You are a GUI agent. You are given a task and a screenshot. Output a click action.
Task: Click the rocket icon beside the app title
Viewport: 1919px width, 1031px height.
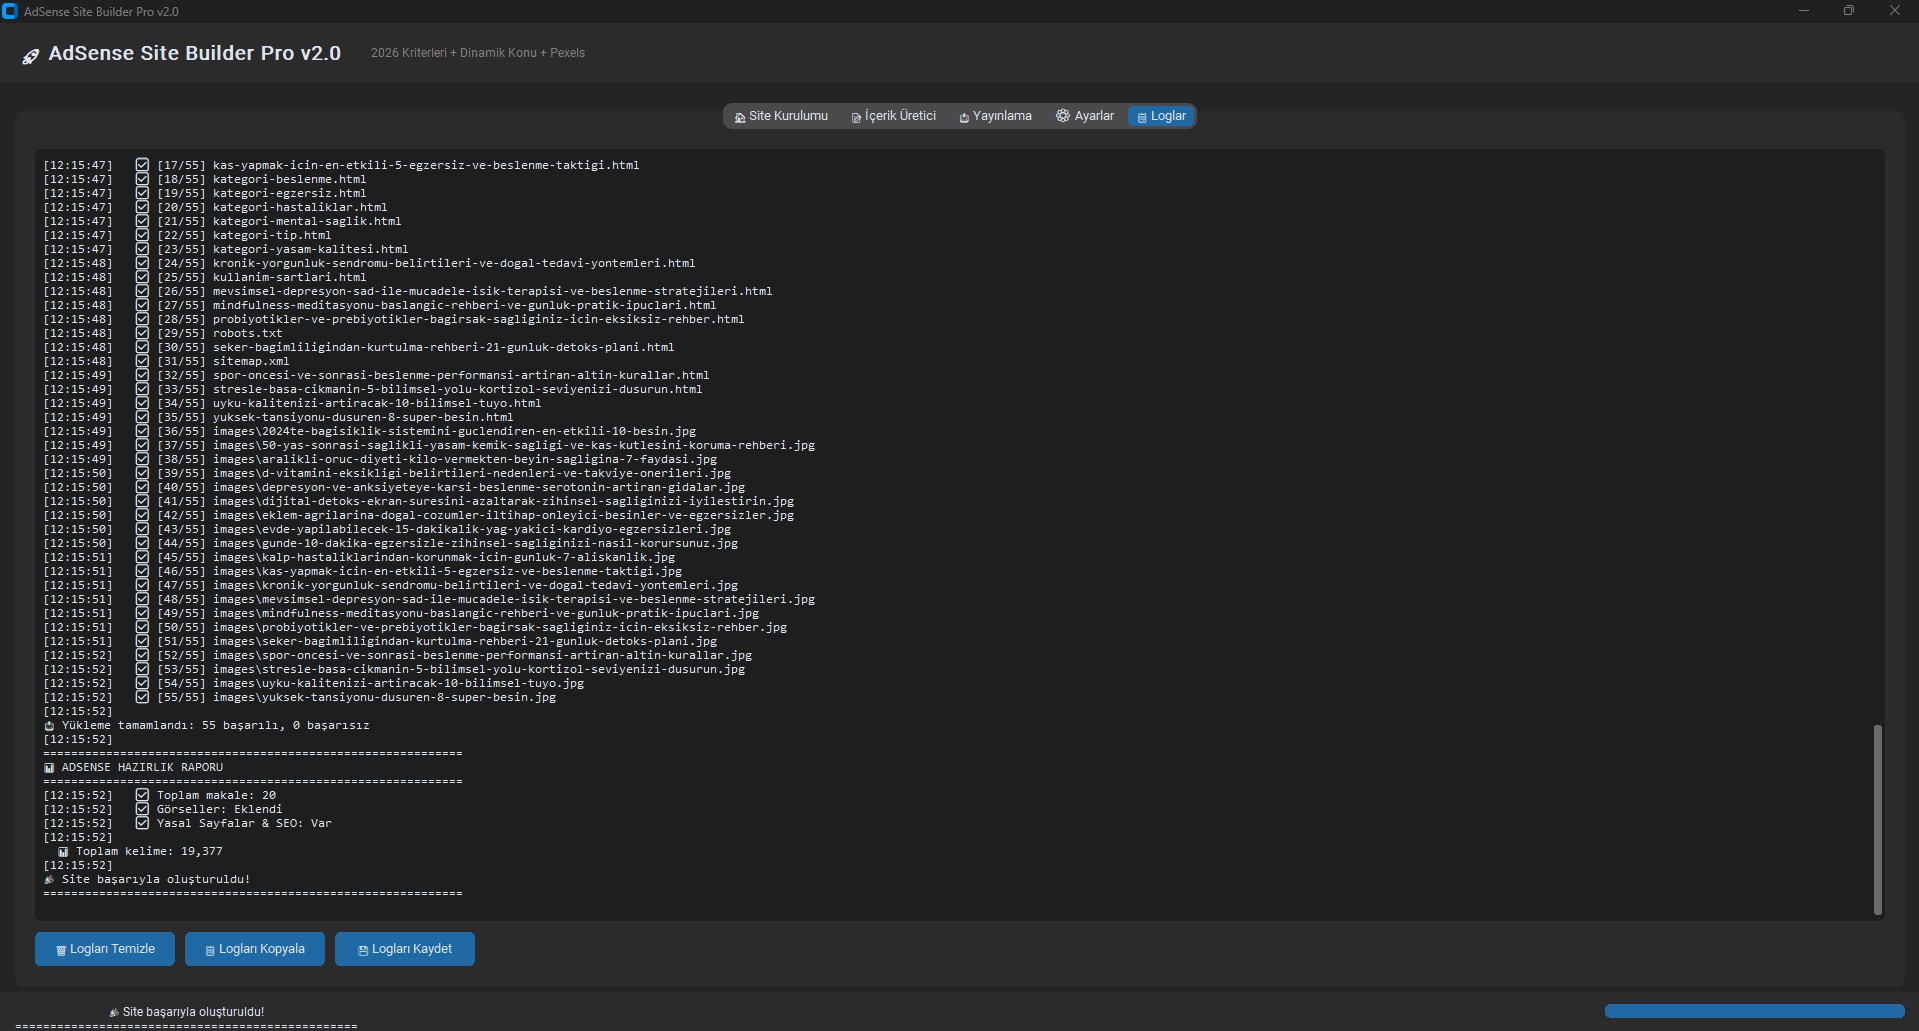click(x=31, y=56)
